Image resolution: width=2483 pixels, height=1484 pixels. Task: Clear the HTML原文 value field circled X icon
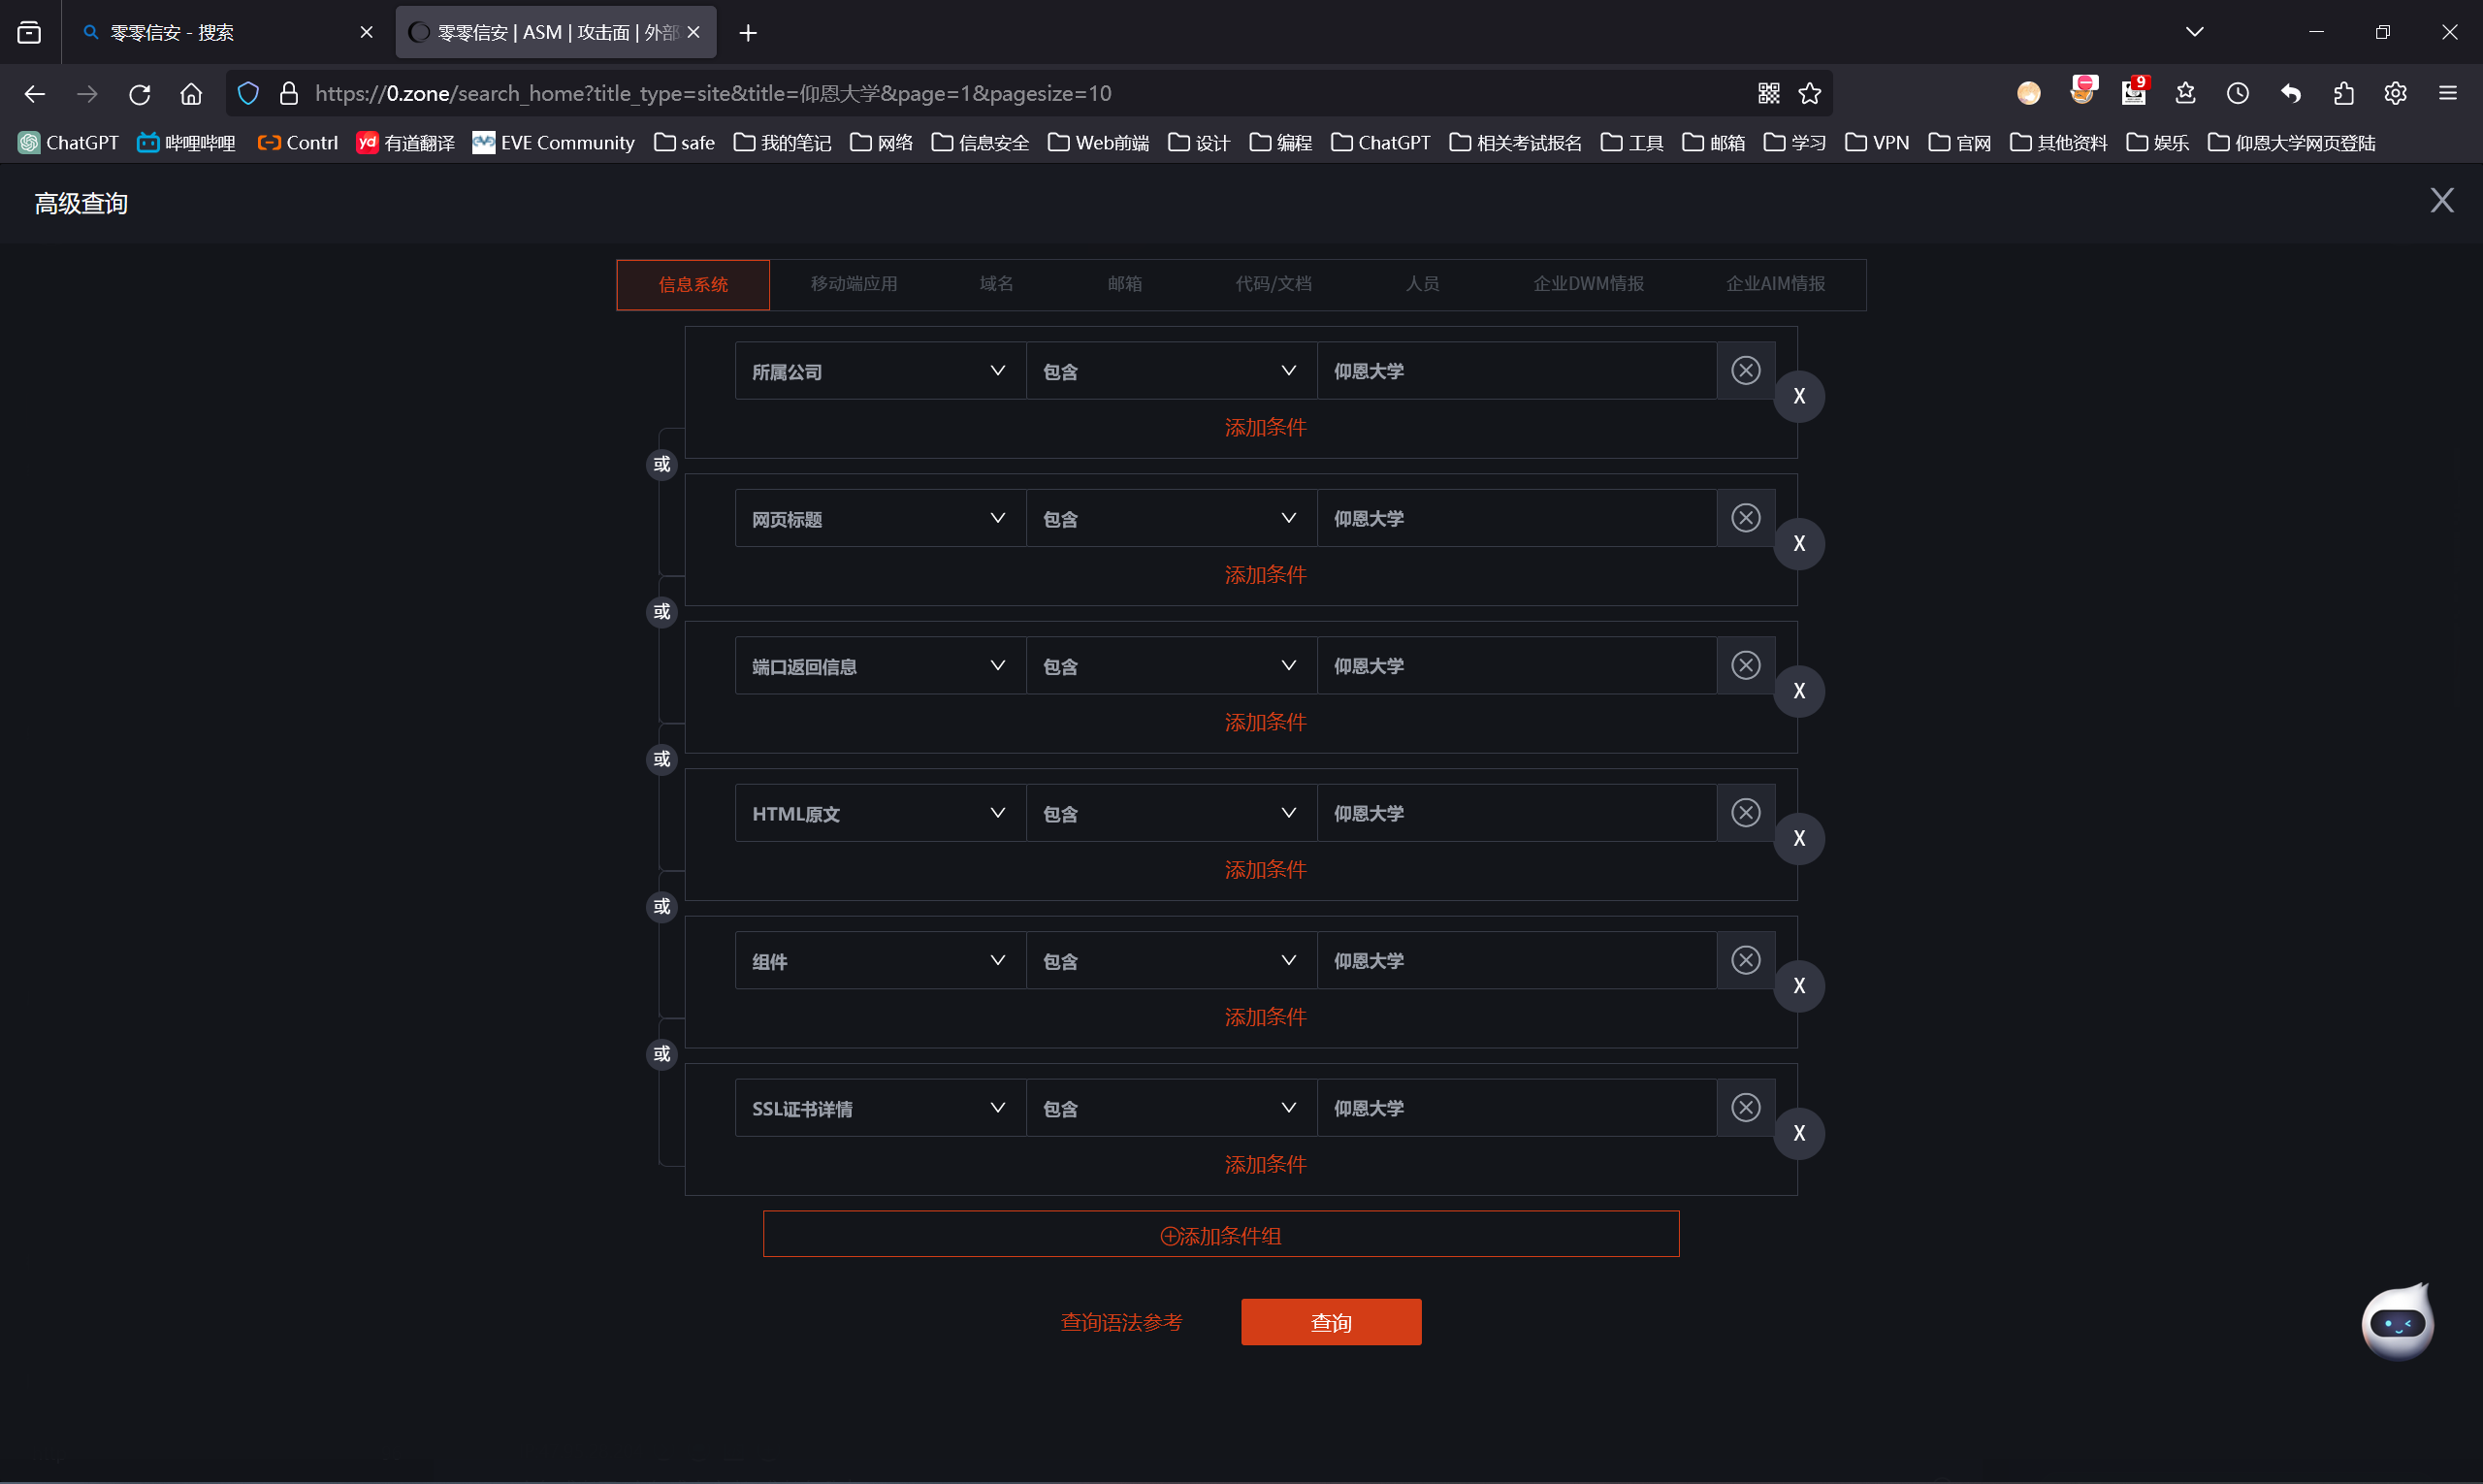pyautogui.click(x=1745, y=813)
